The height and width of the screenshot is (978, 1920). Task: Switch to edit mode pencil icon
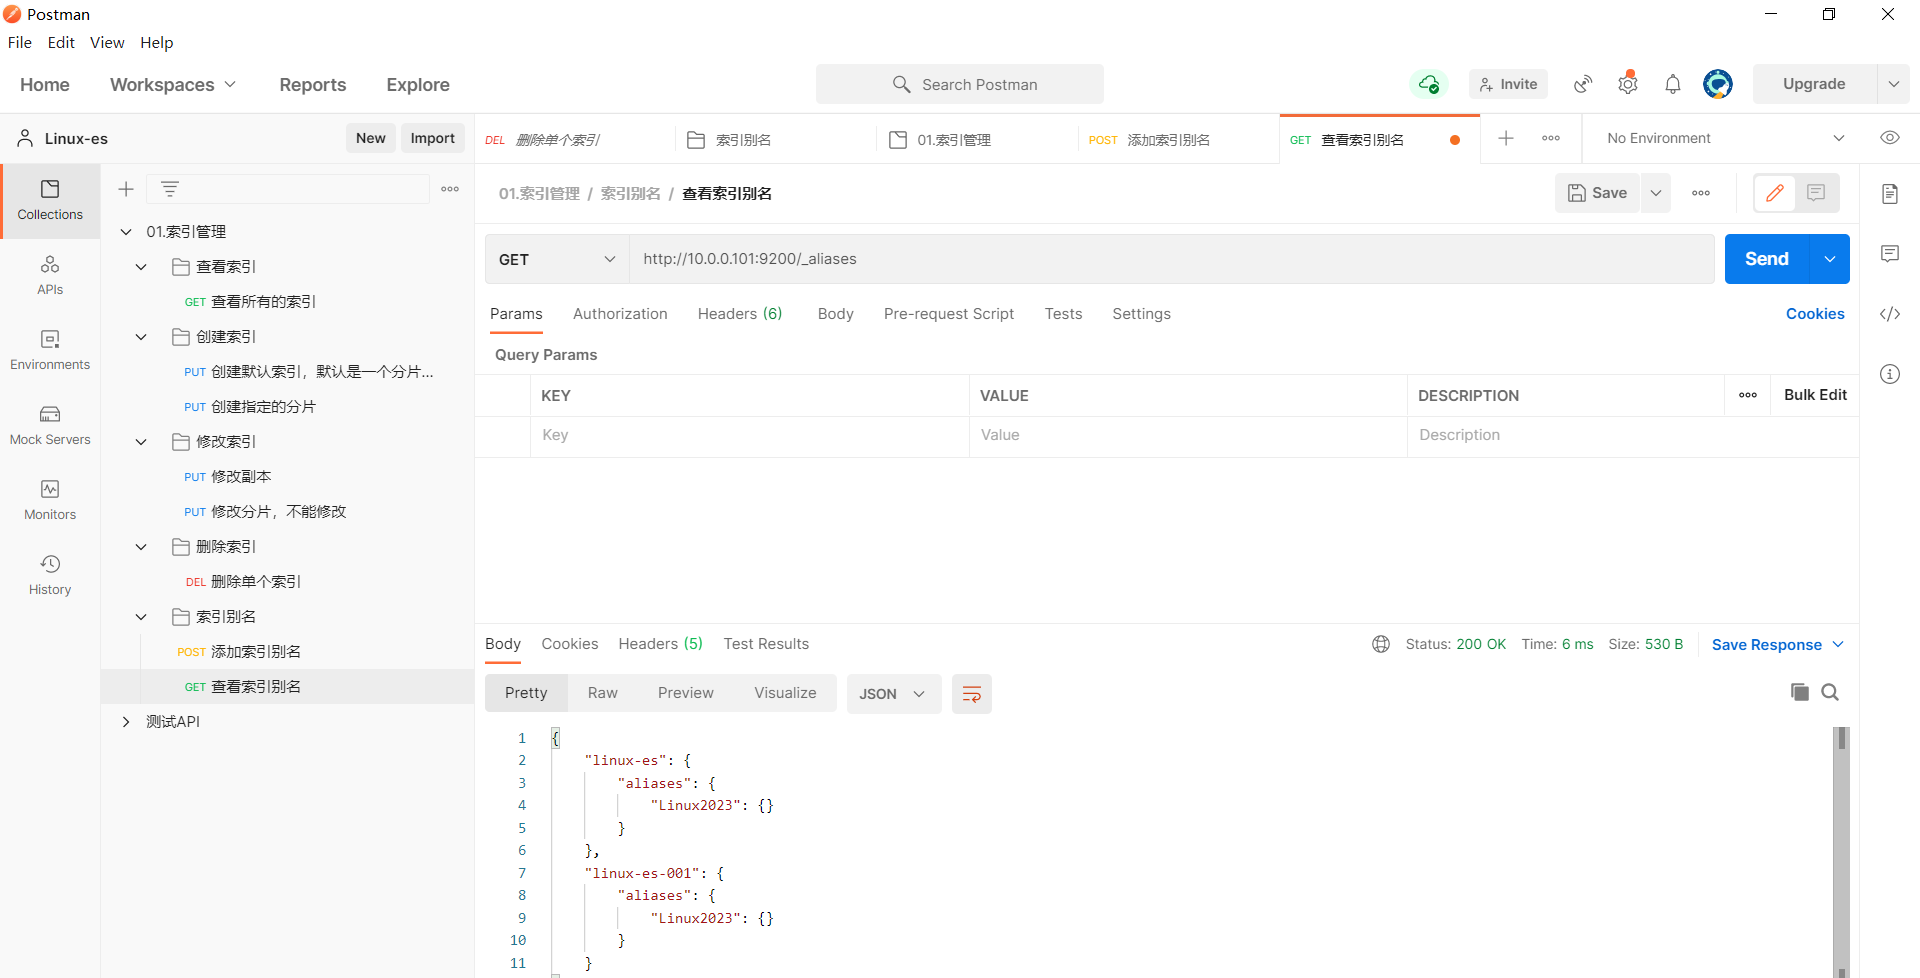pos(1775,193)
